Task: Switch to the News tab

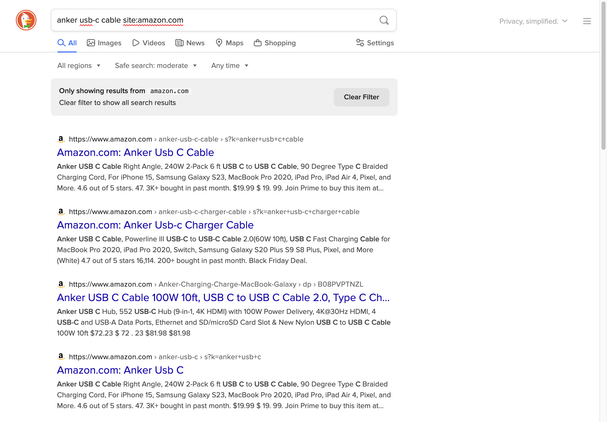Action: [x=190, y=43]
